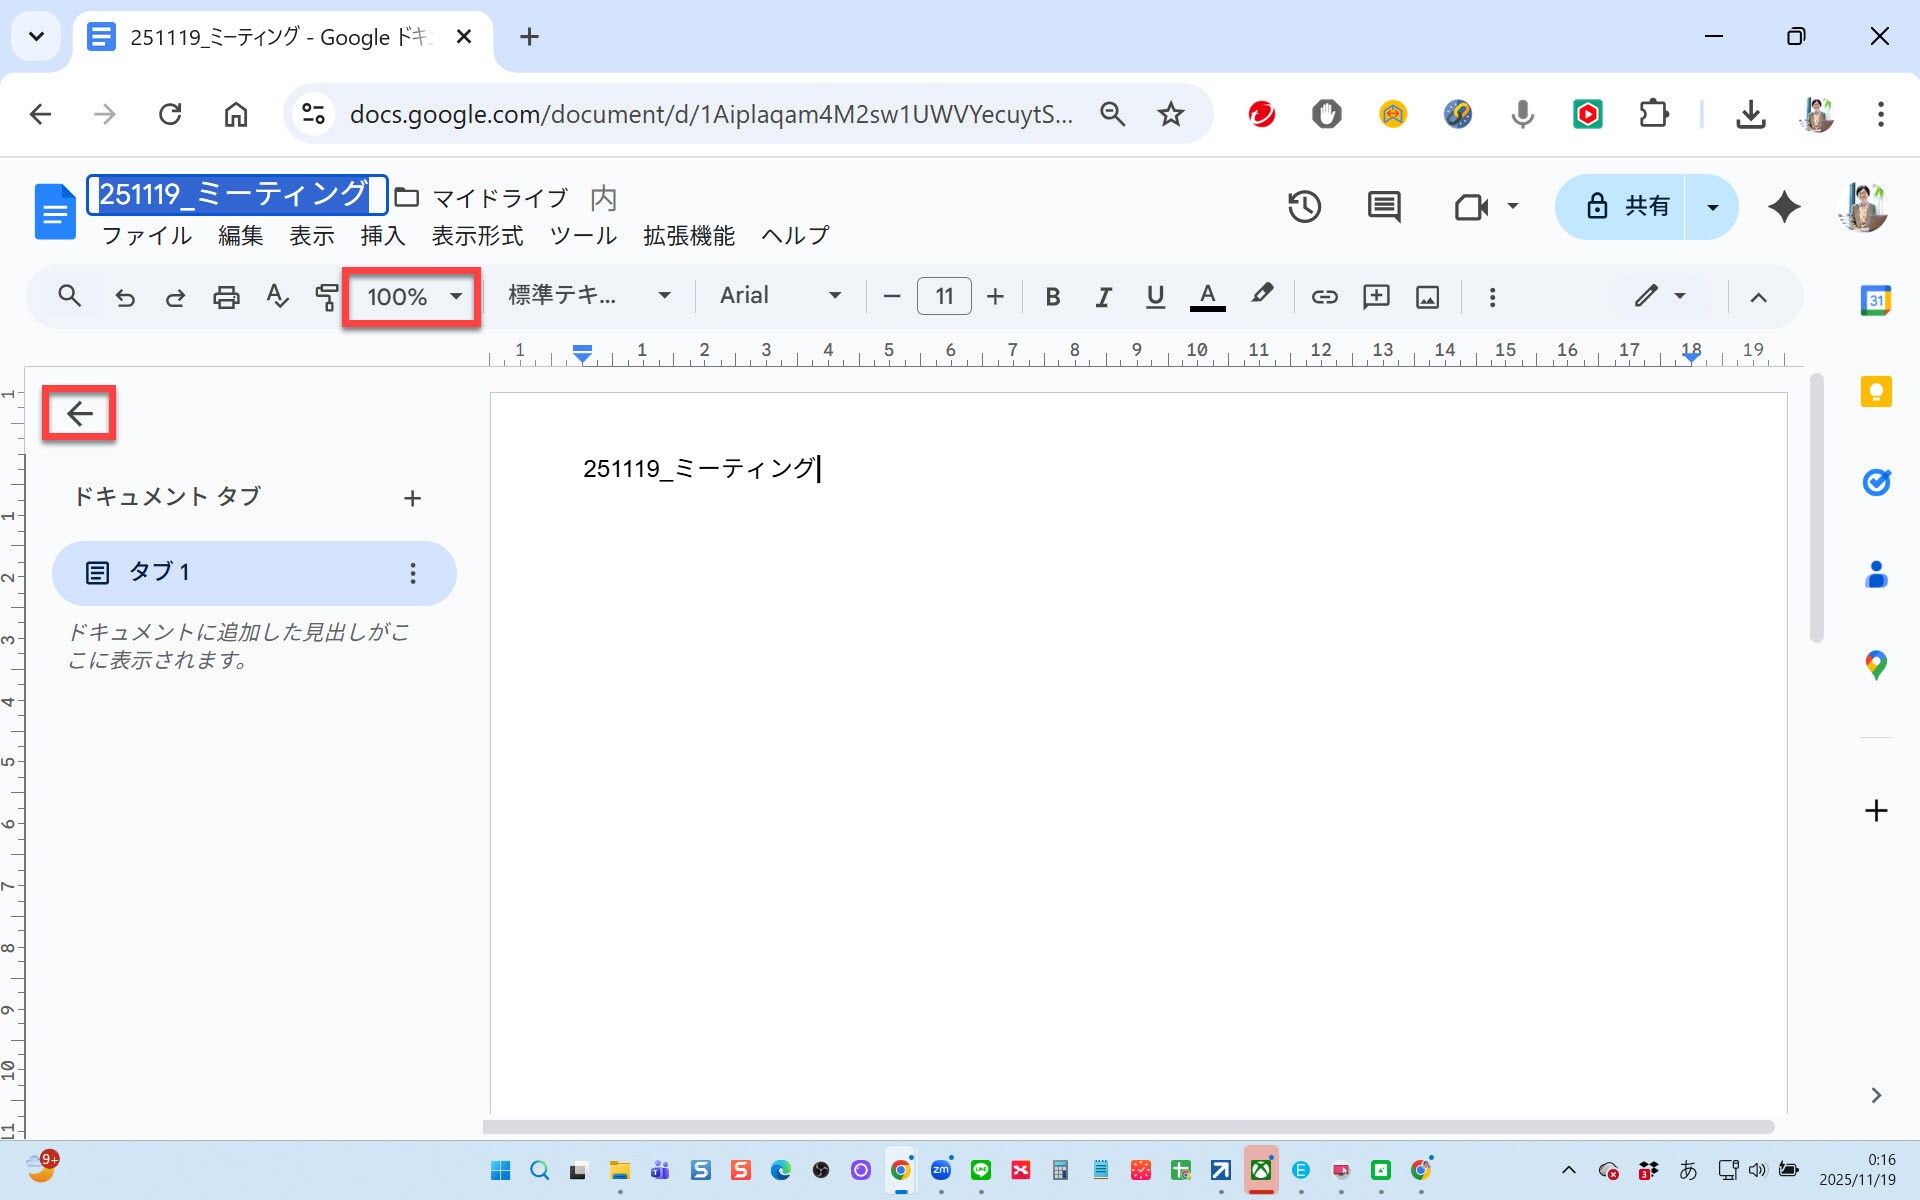Click the 共有 share button
1920x1200 pixels.
[1626, 207]
